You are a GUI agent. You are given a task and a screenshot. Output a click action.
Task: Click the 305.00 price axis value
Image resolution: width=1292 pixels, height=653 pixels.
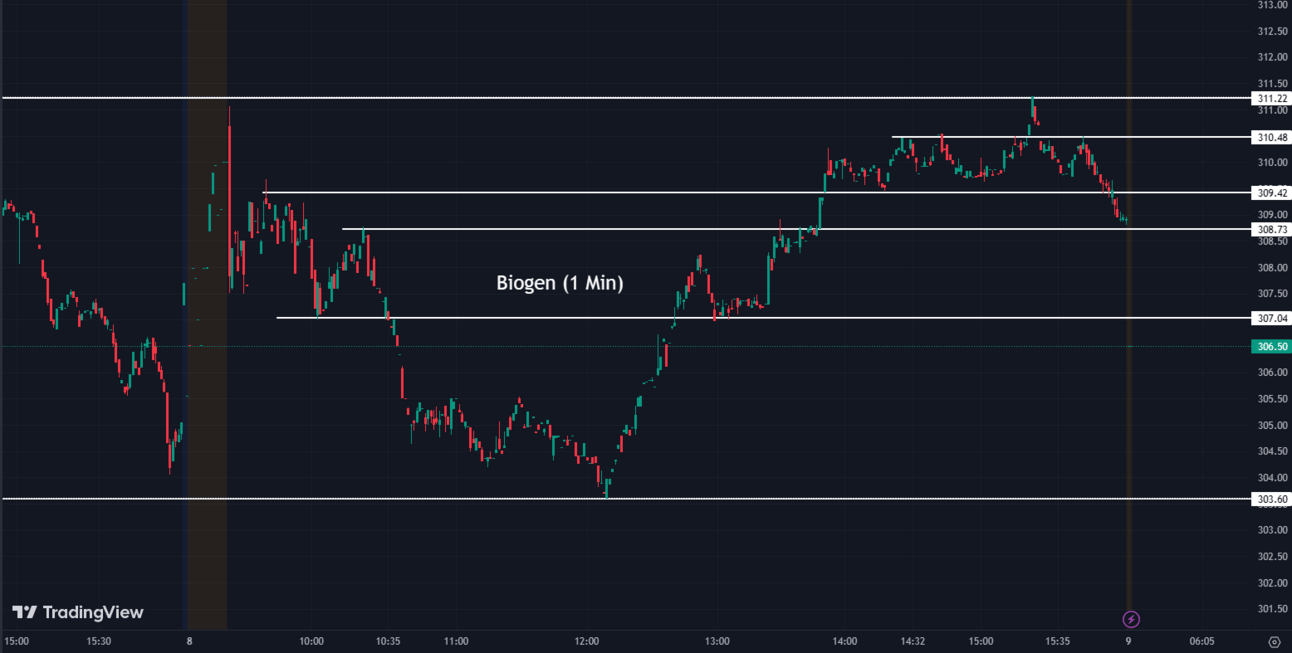click(x=1271, y=425)
